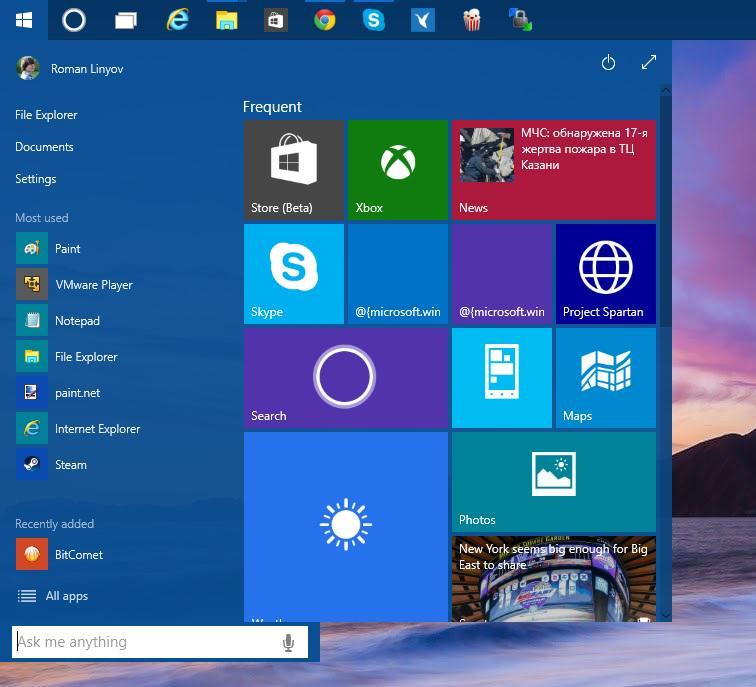Click the blue bird app taskbar icon
The height and width of the screenshot is (687, 756).
tap(423, 21)
